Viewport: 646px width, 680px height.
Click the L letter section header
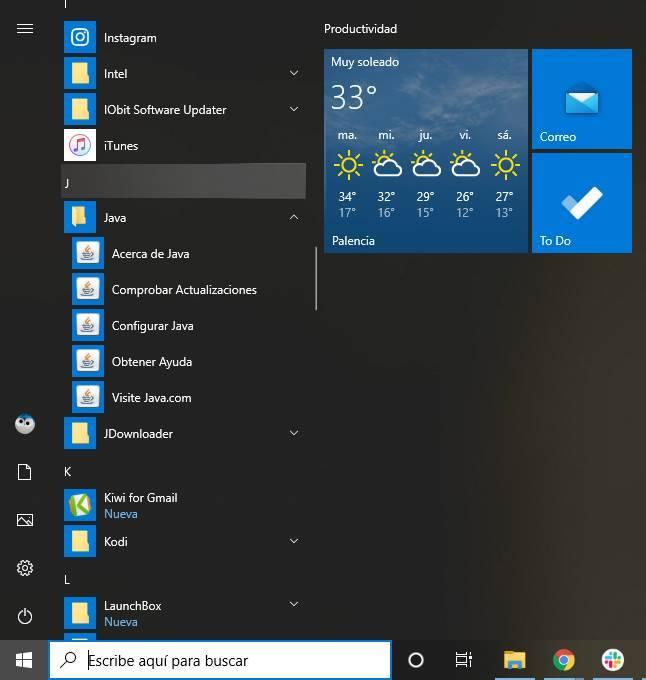[x=67, y=580]
